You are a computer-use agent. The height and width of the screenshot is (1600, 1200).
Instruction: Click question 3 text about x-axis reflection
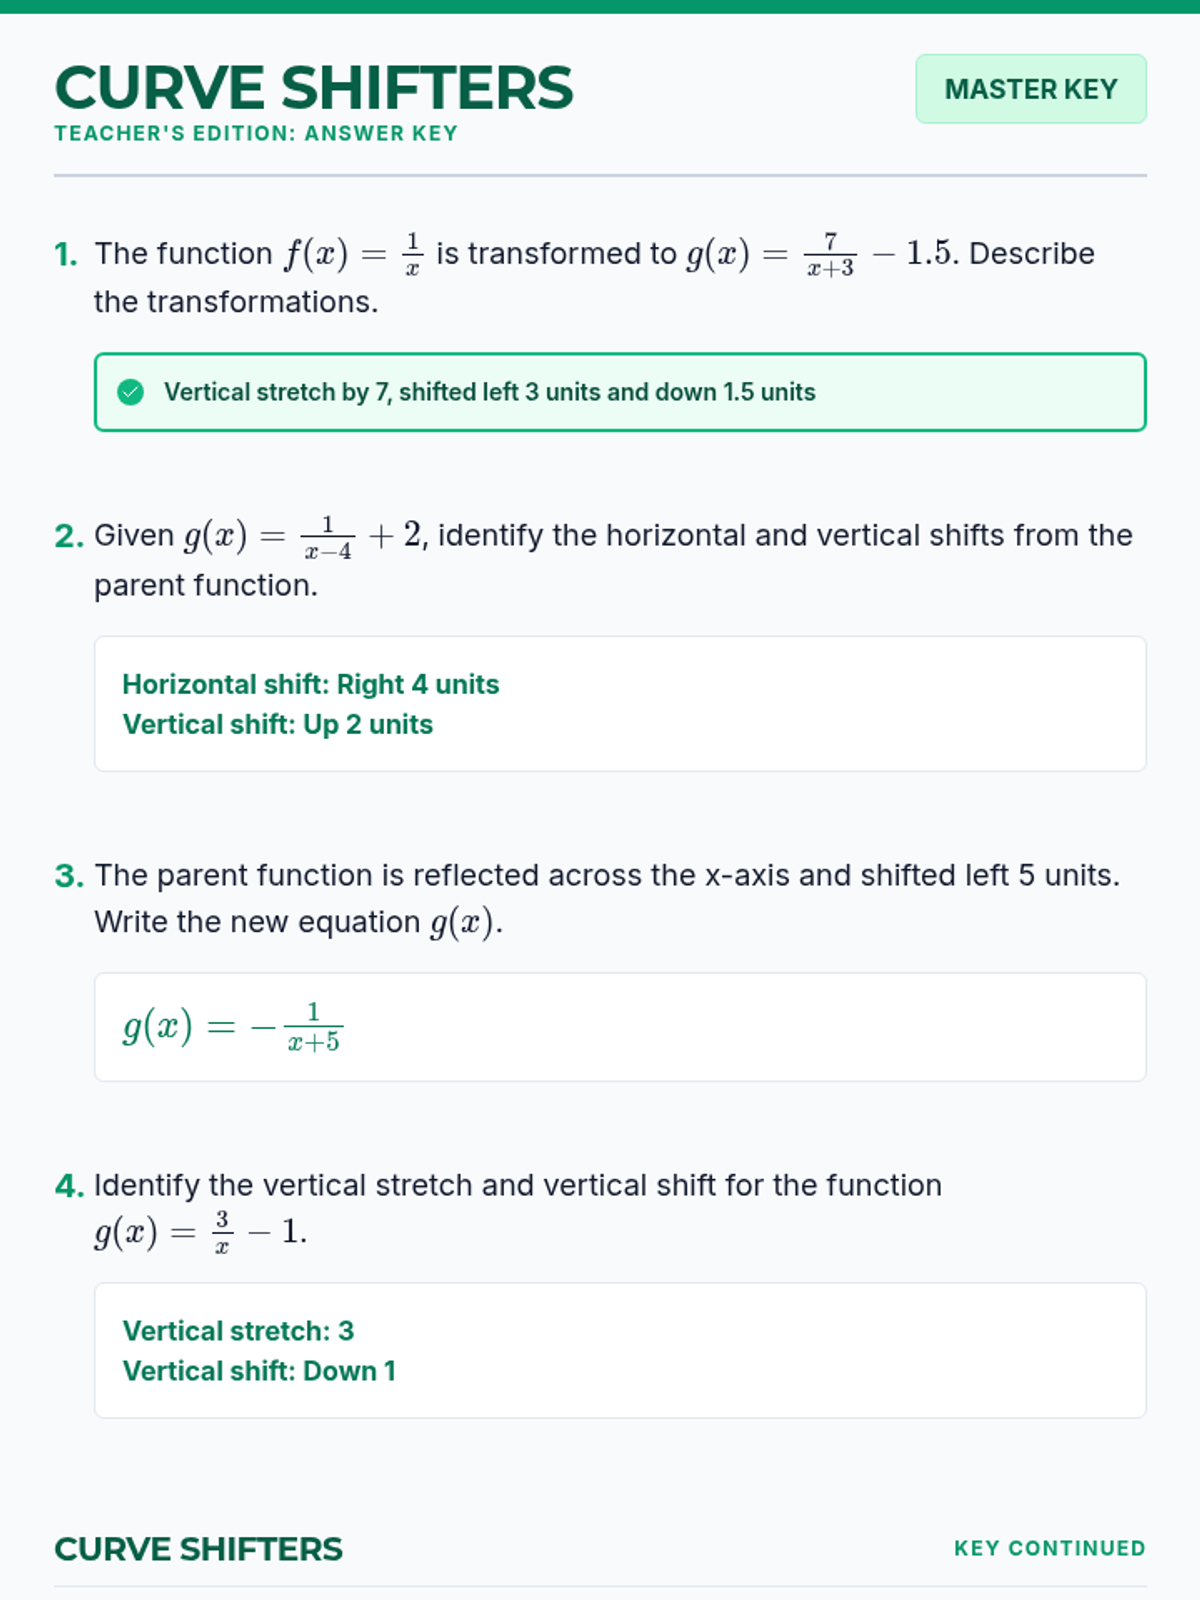coord(606,876)
